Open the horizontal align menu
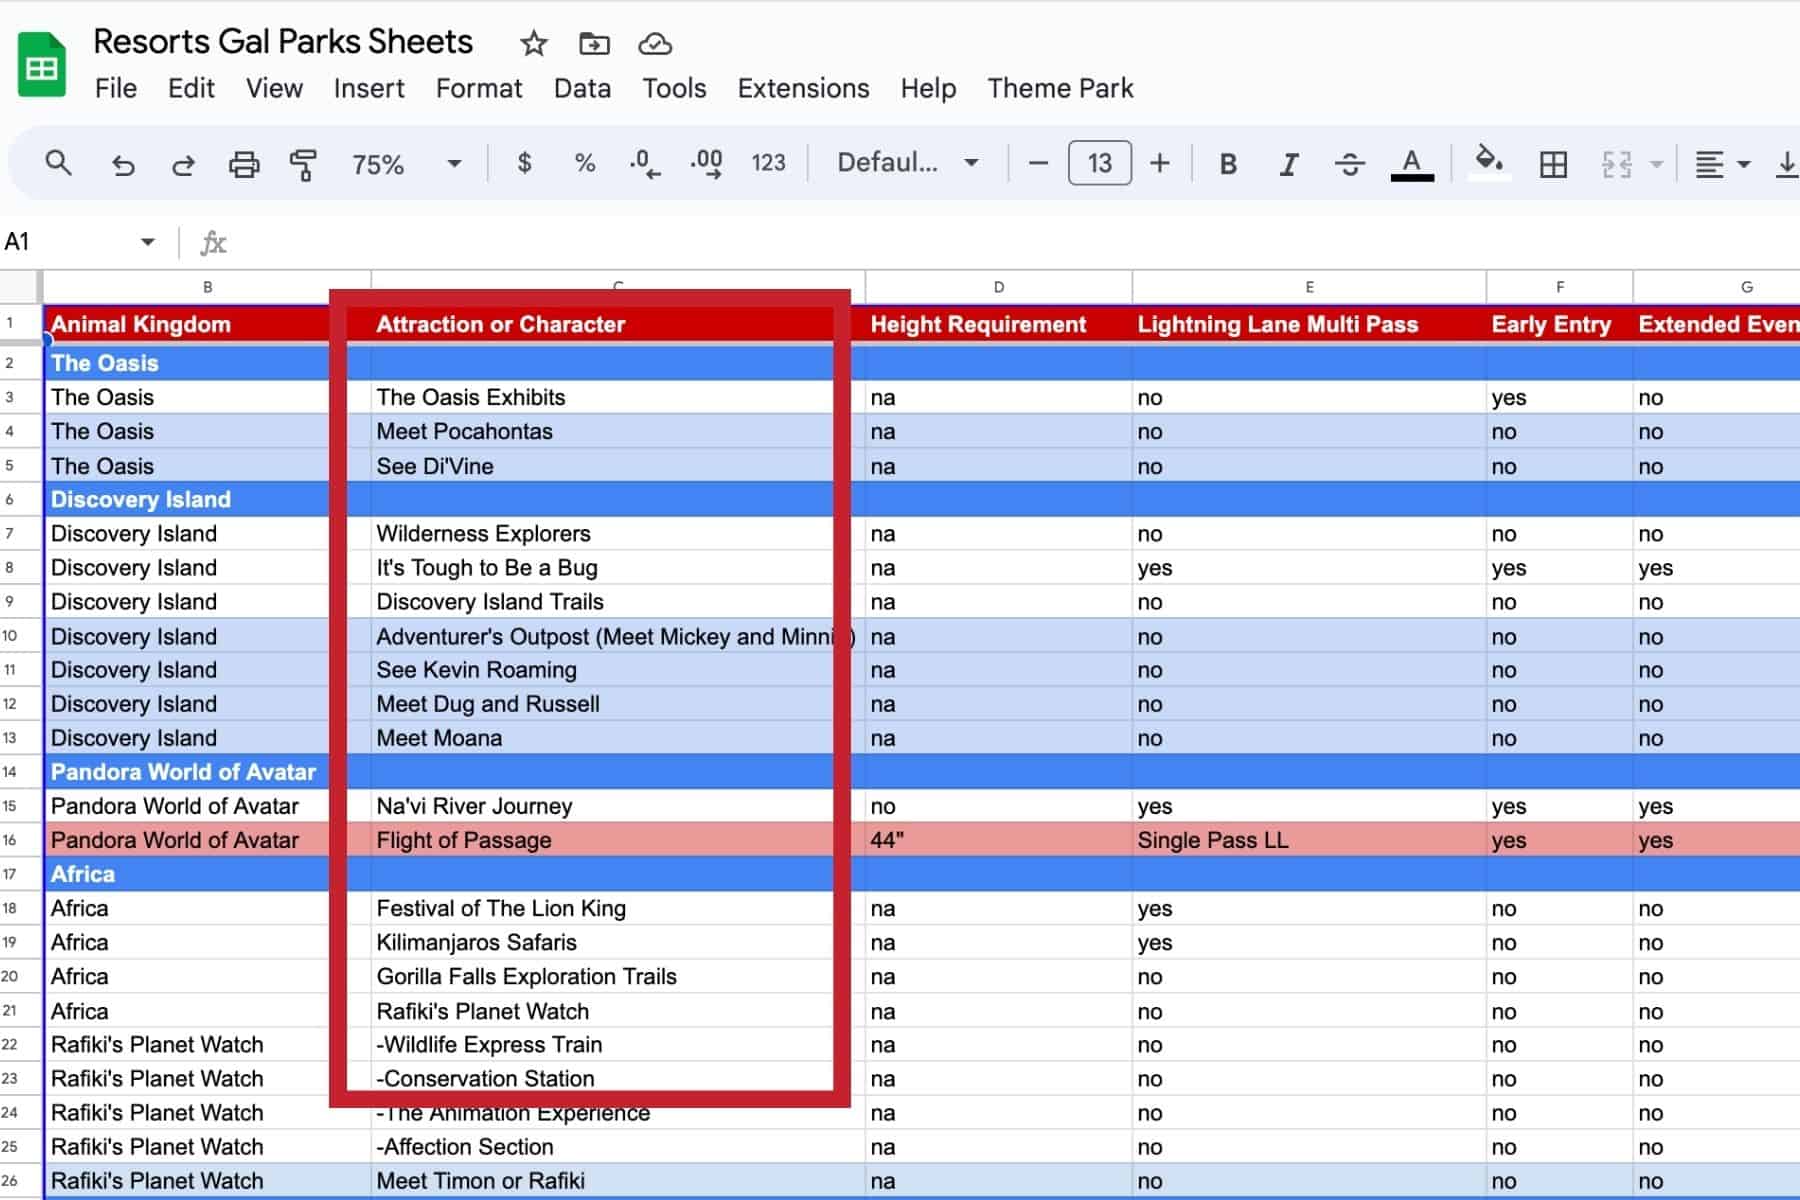This screenshot has width=1800, height=1200. point(1722,164)
